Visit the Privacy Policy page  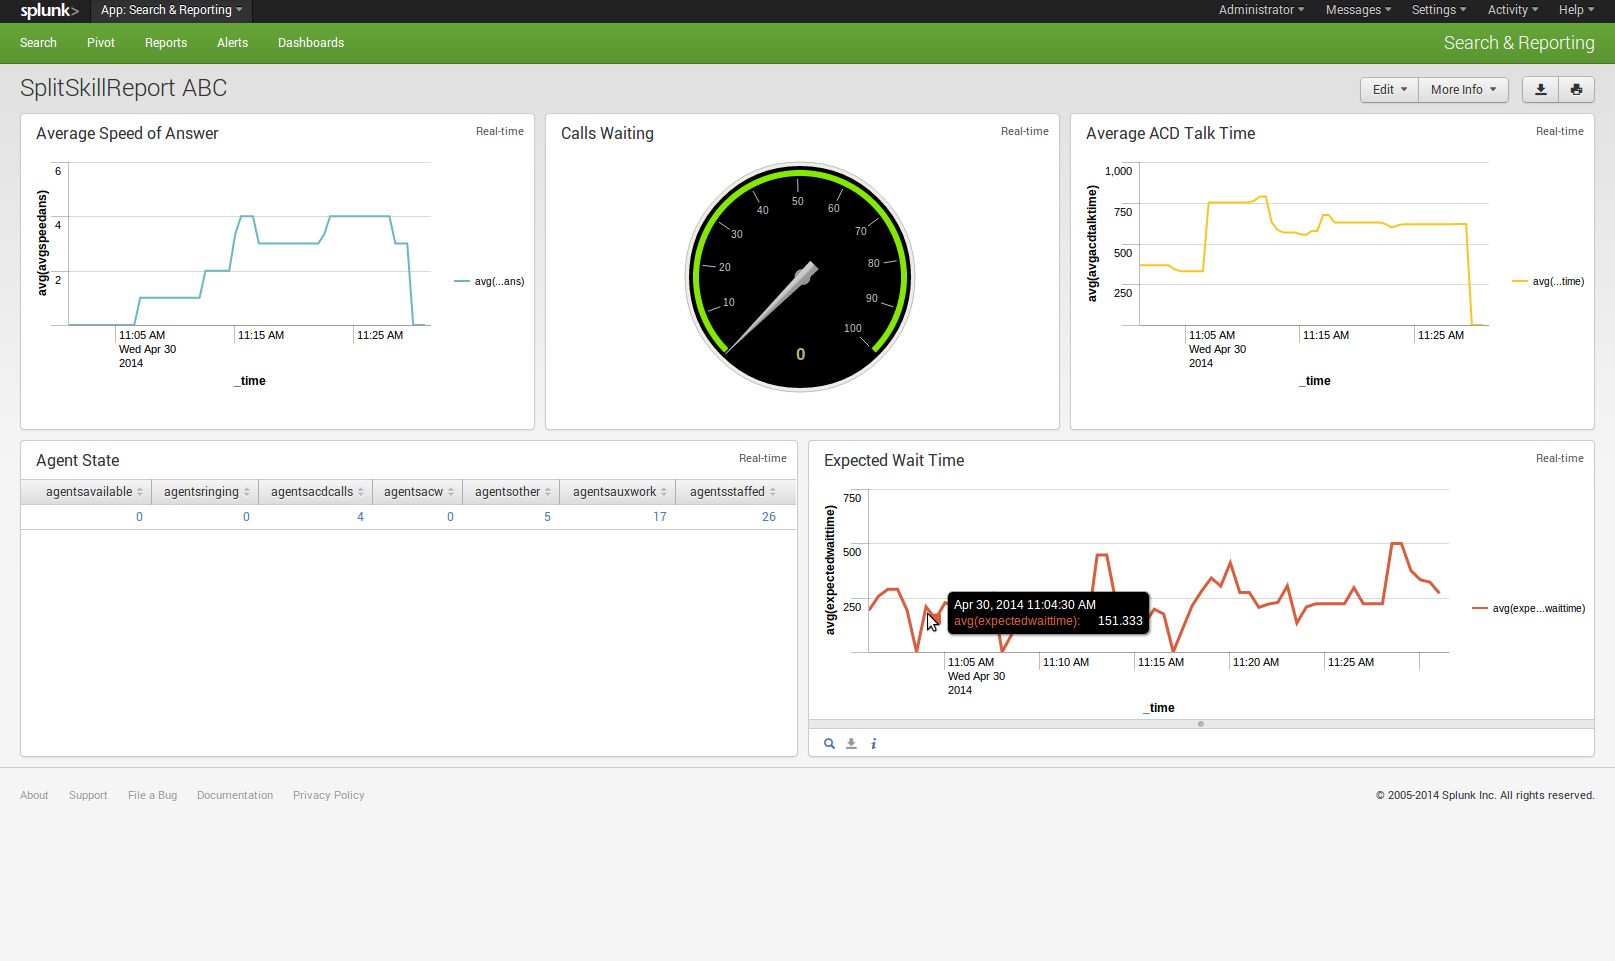coord(328,795)
